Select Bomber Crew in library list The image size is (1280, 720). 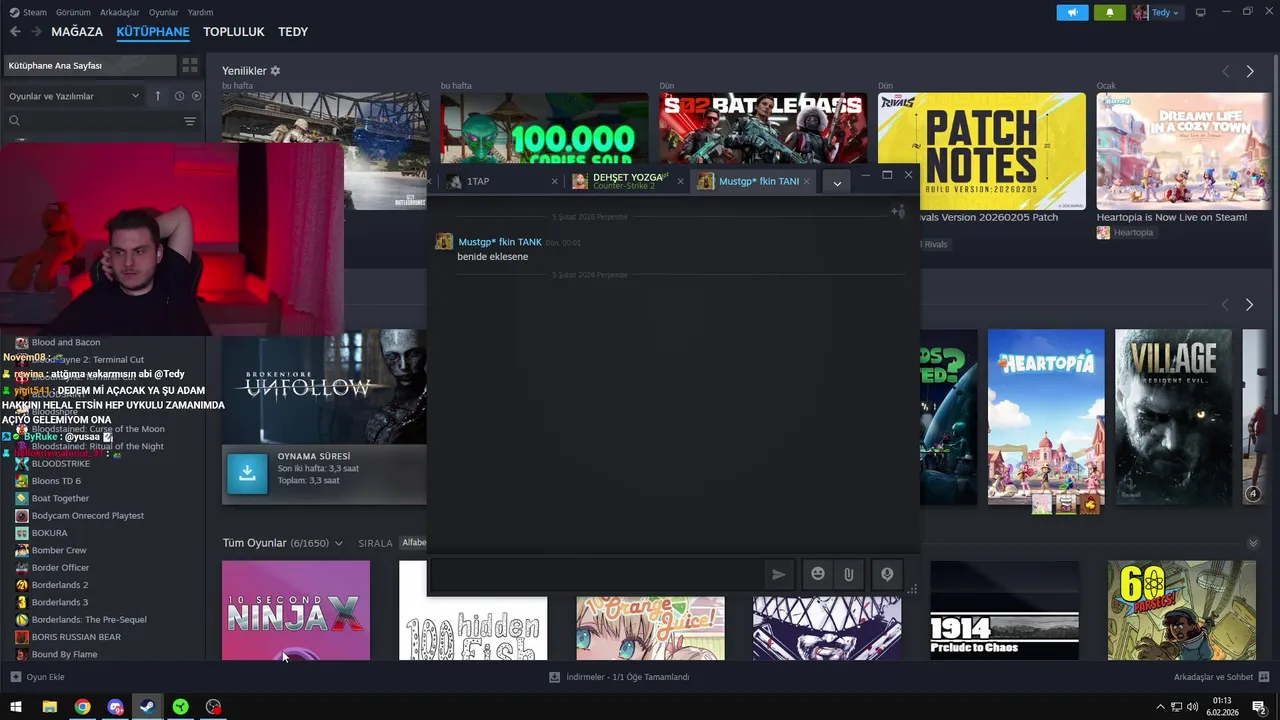[59, 550]
